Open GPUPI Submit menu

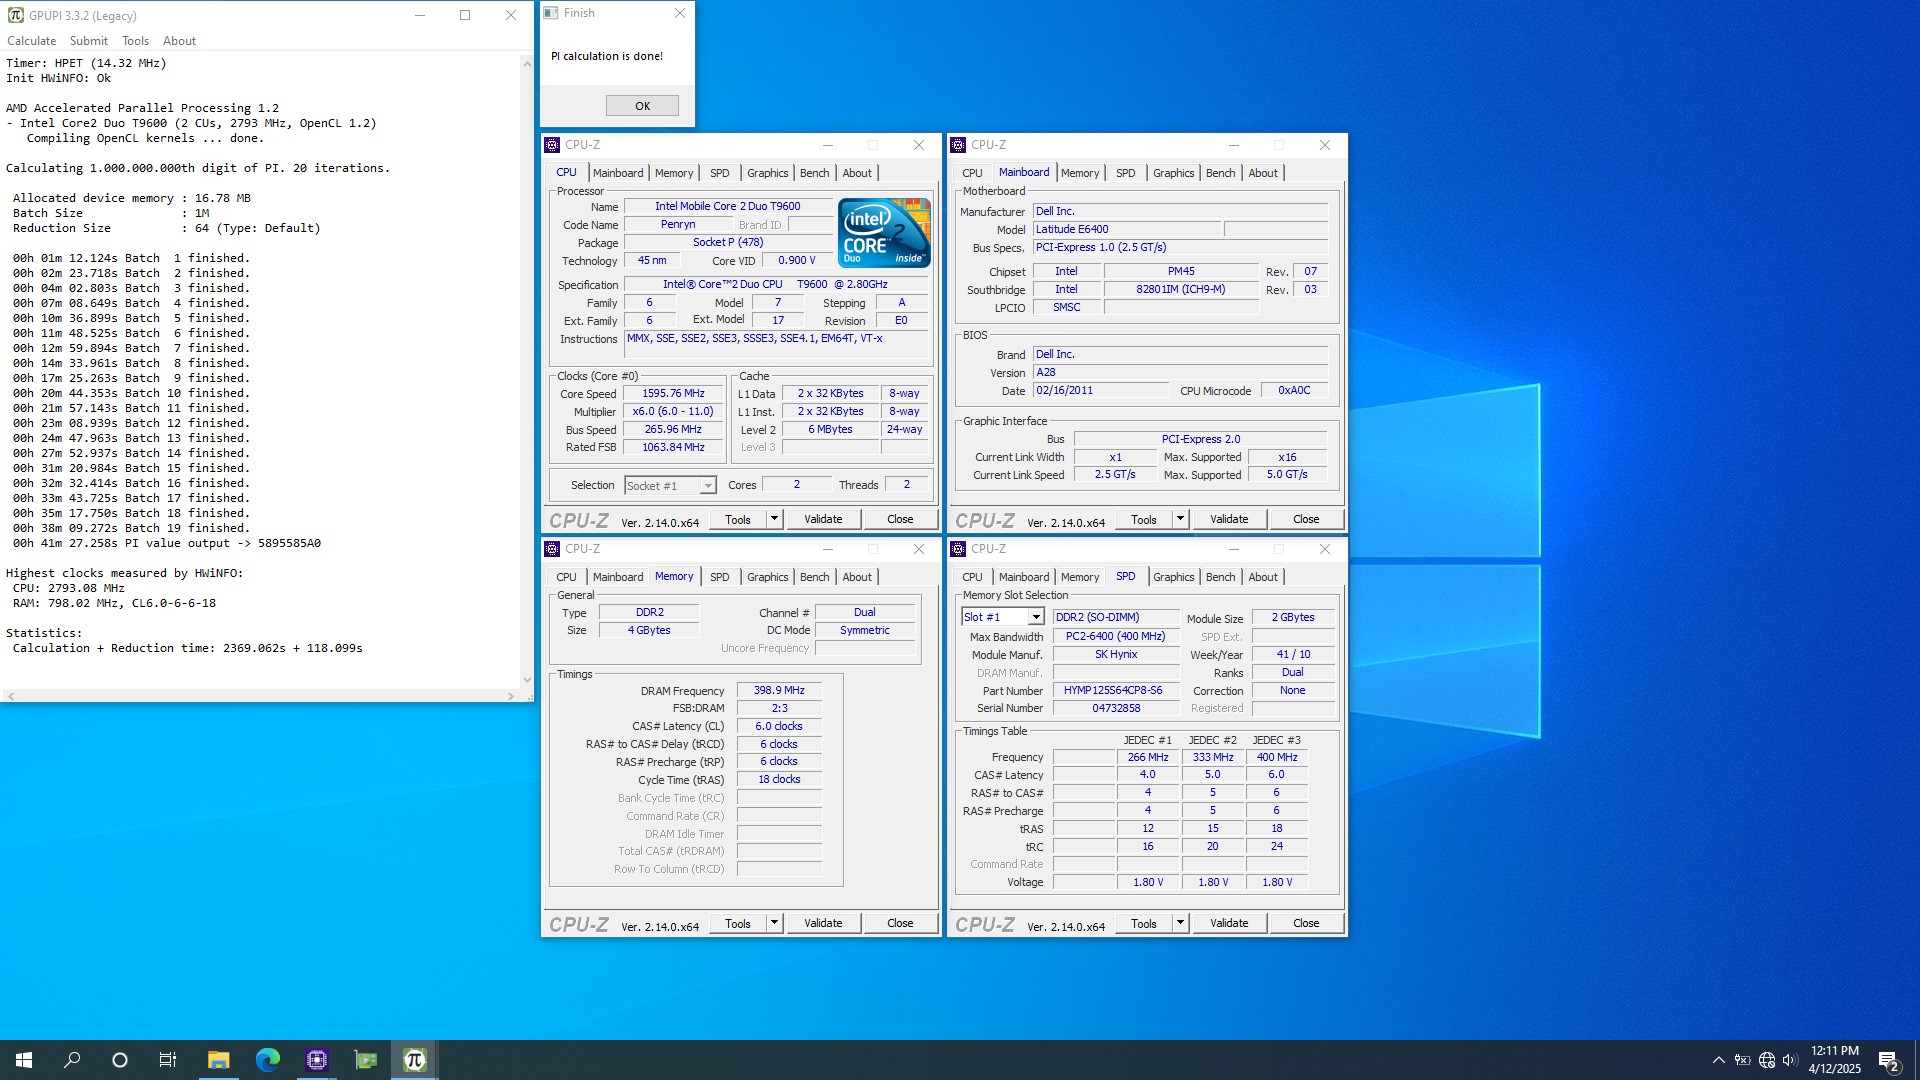(88, 41)
